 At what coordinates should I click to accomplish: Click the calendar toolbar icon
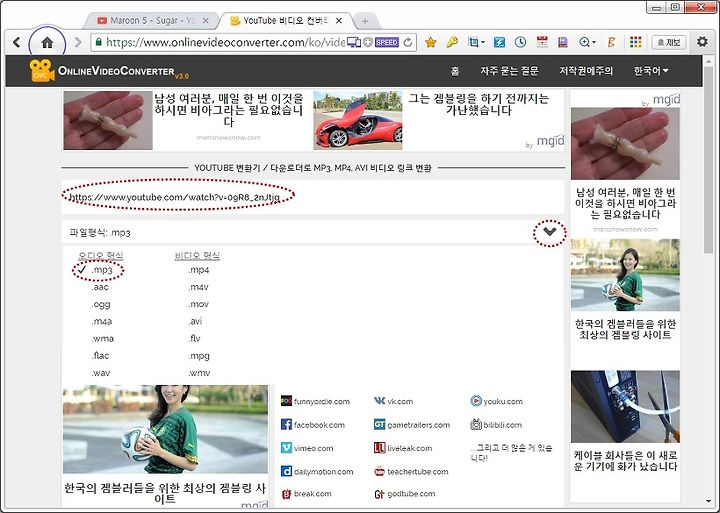542,42
